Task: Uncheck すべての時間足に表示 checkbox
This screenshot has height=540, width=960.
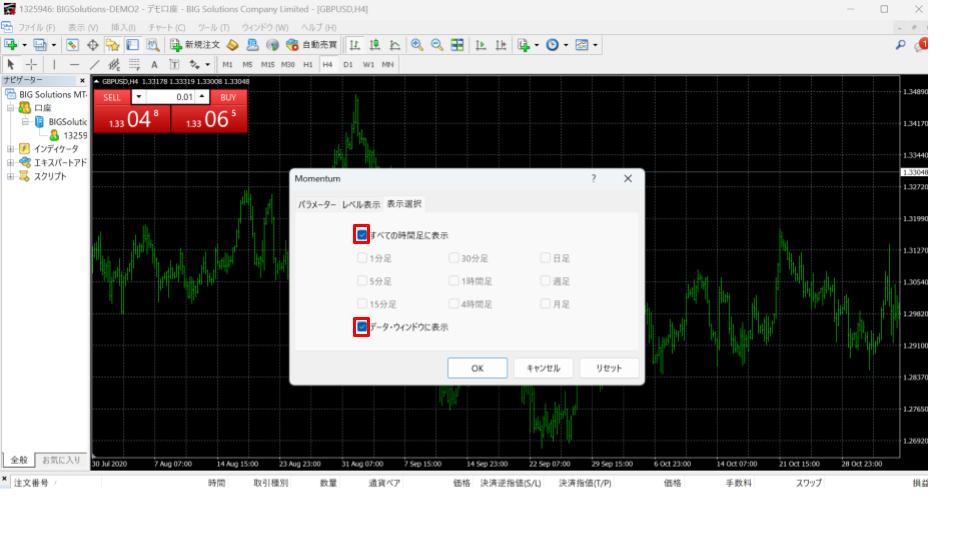Action: point(362,235)
